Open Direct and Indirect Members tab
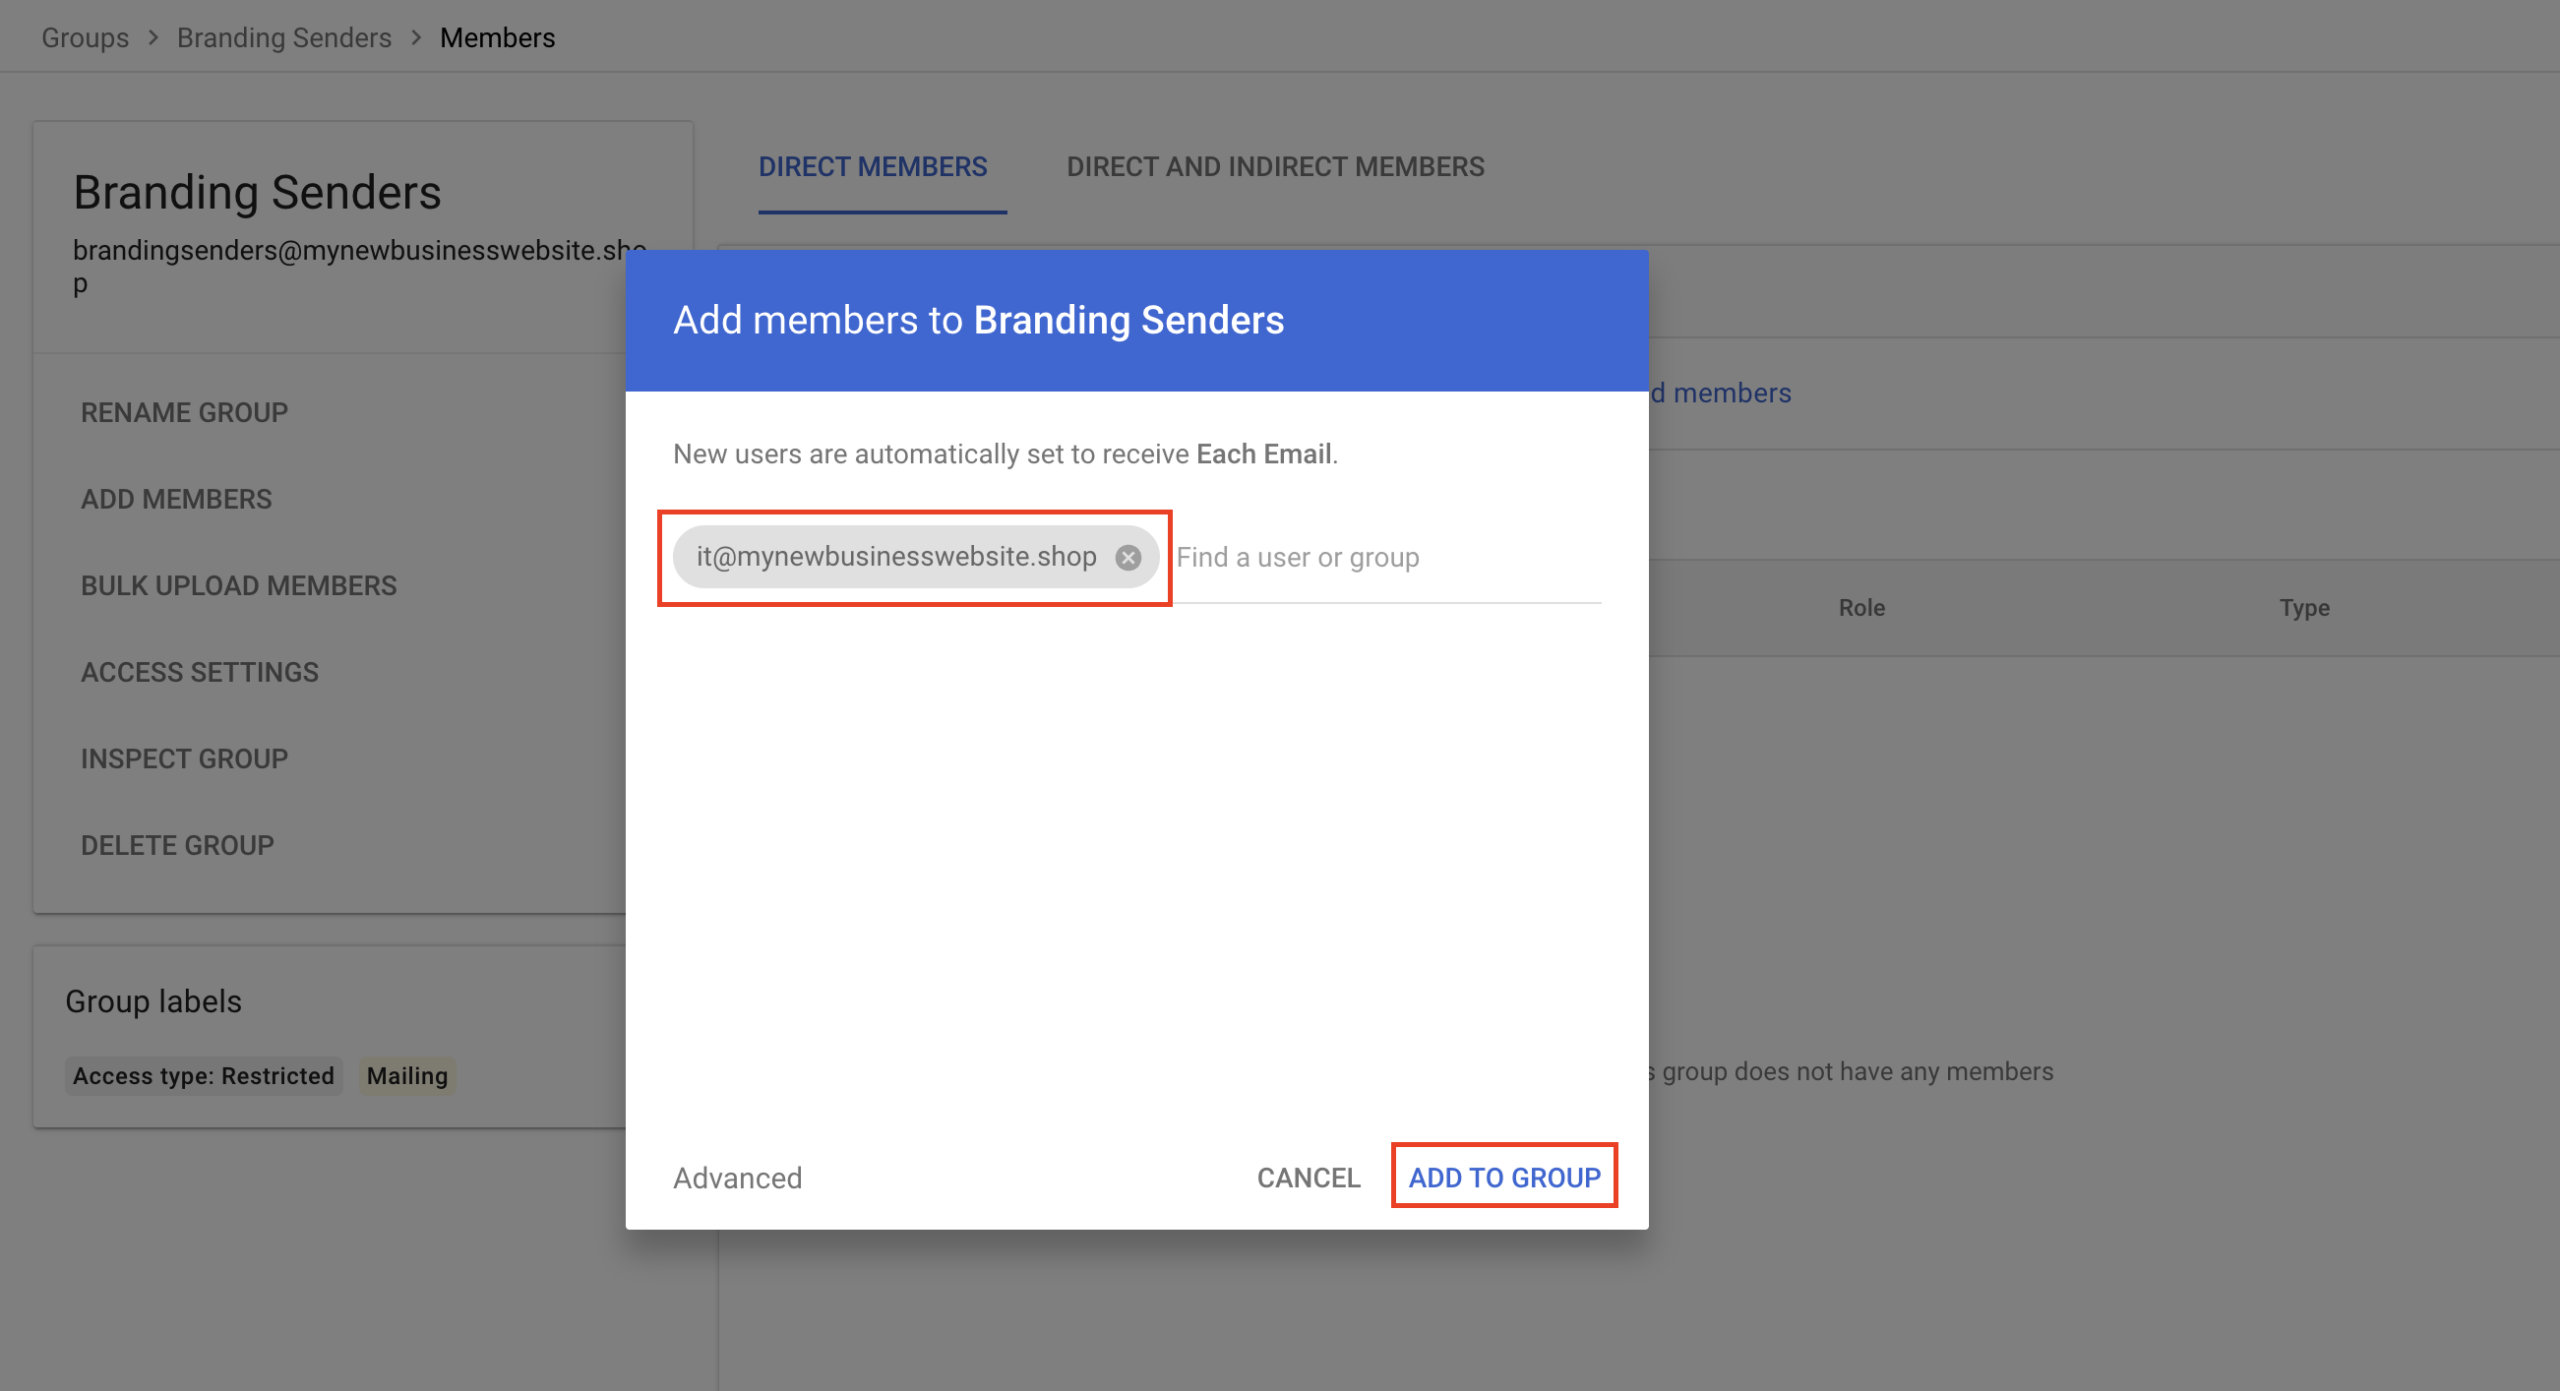Viewport: 2560px width, 1391px height. (1275, 167)
